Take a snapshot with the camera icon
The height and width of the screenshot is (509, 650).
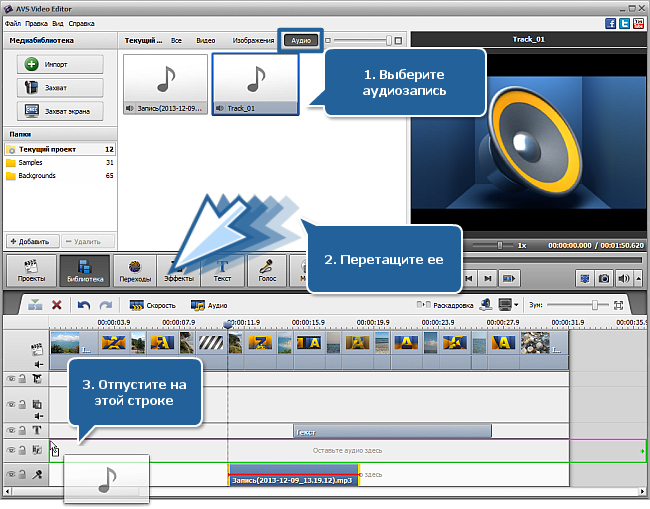point(604,279)
